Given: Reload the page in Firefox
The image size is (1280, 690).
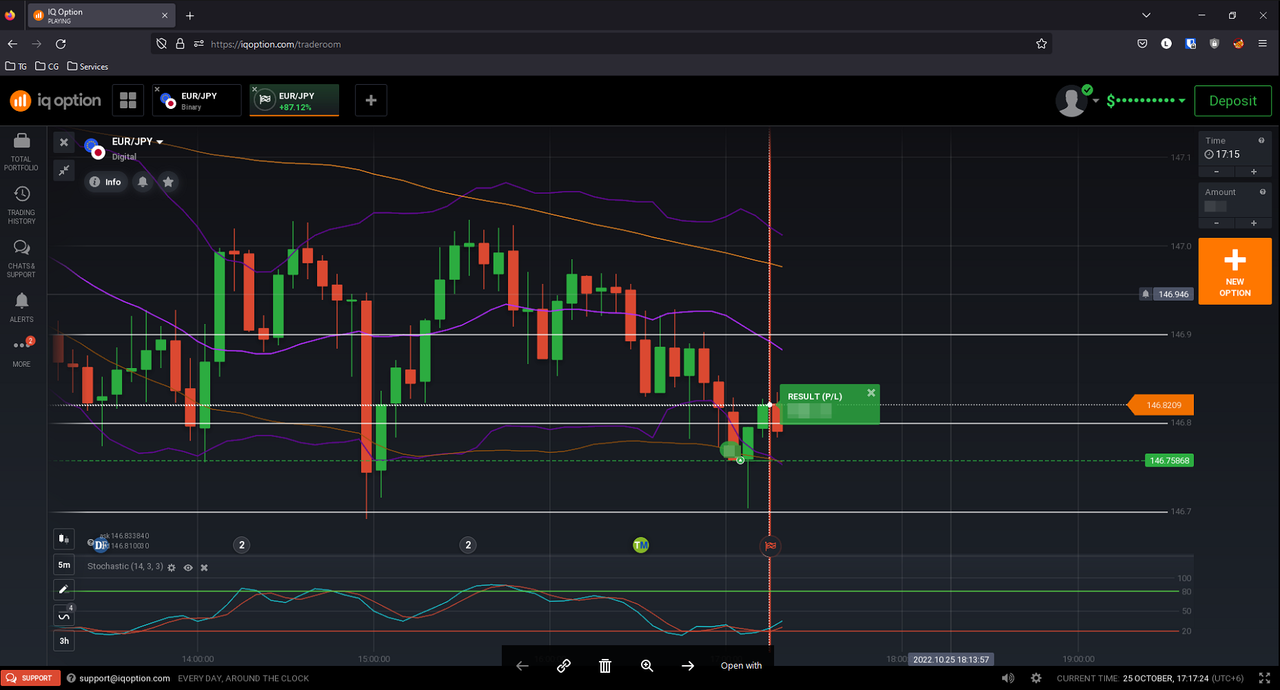Looking at the screenshot, I should tap(61, 44).
